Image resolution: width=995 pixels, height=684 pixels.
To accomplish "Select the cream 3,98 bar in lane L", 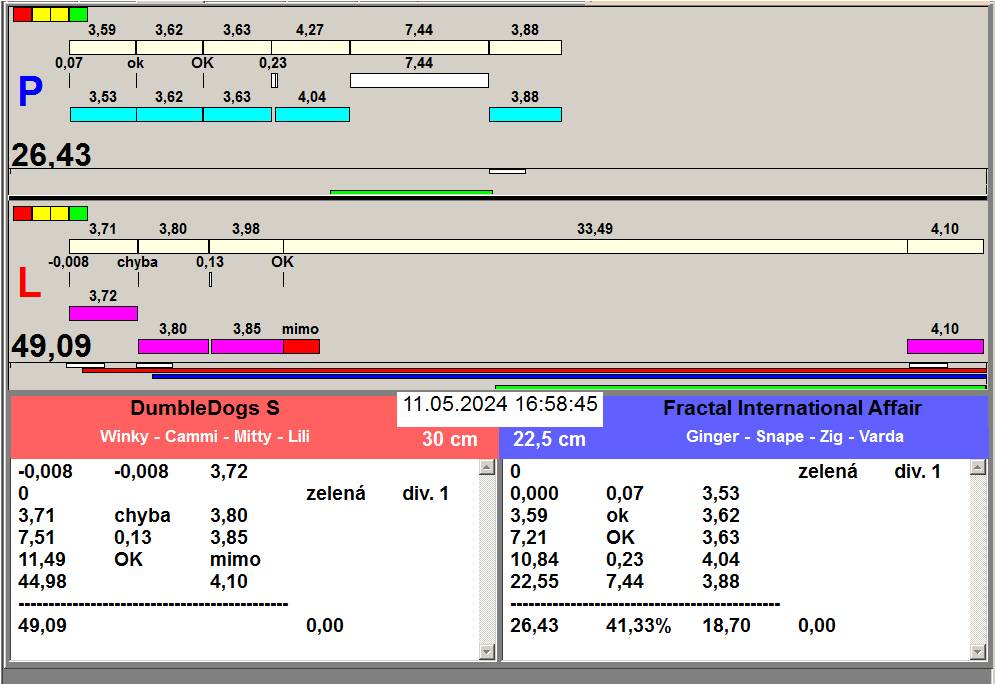I will (x=246, y=247).
